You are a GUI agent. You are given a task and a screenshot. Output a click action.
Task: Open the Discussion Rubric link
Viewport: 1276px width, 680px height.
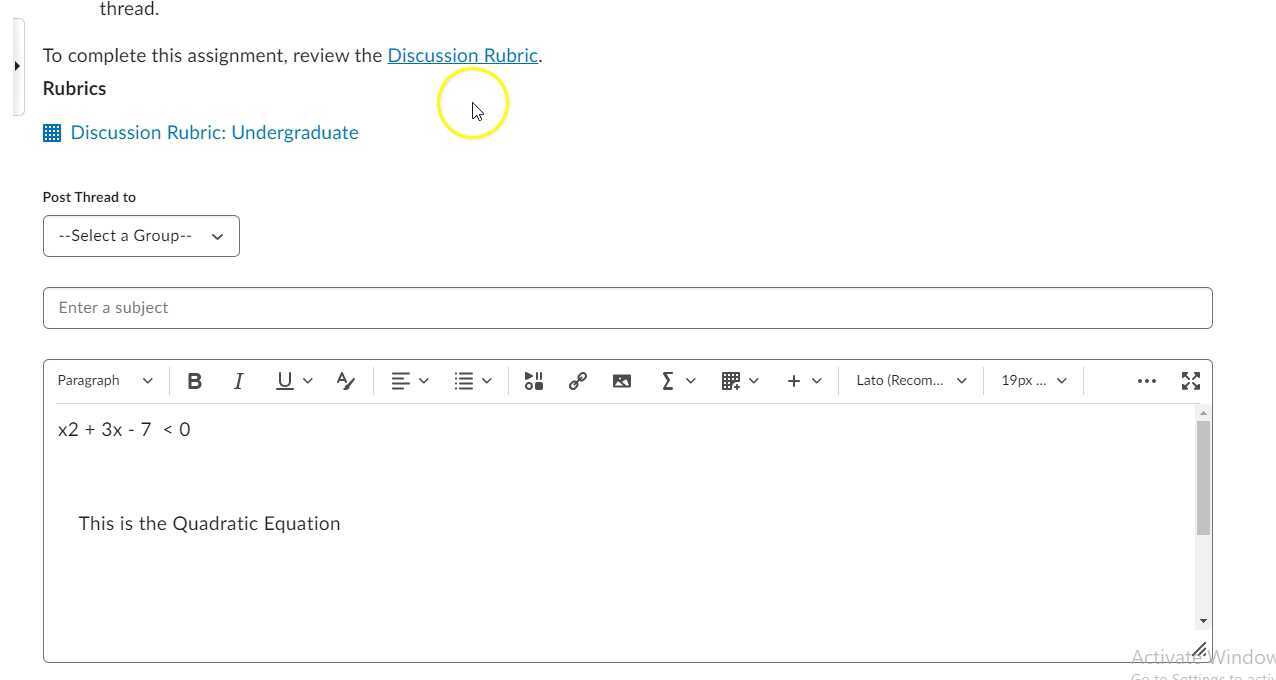(462, 55)
